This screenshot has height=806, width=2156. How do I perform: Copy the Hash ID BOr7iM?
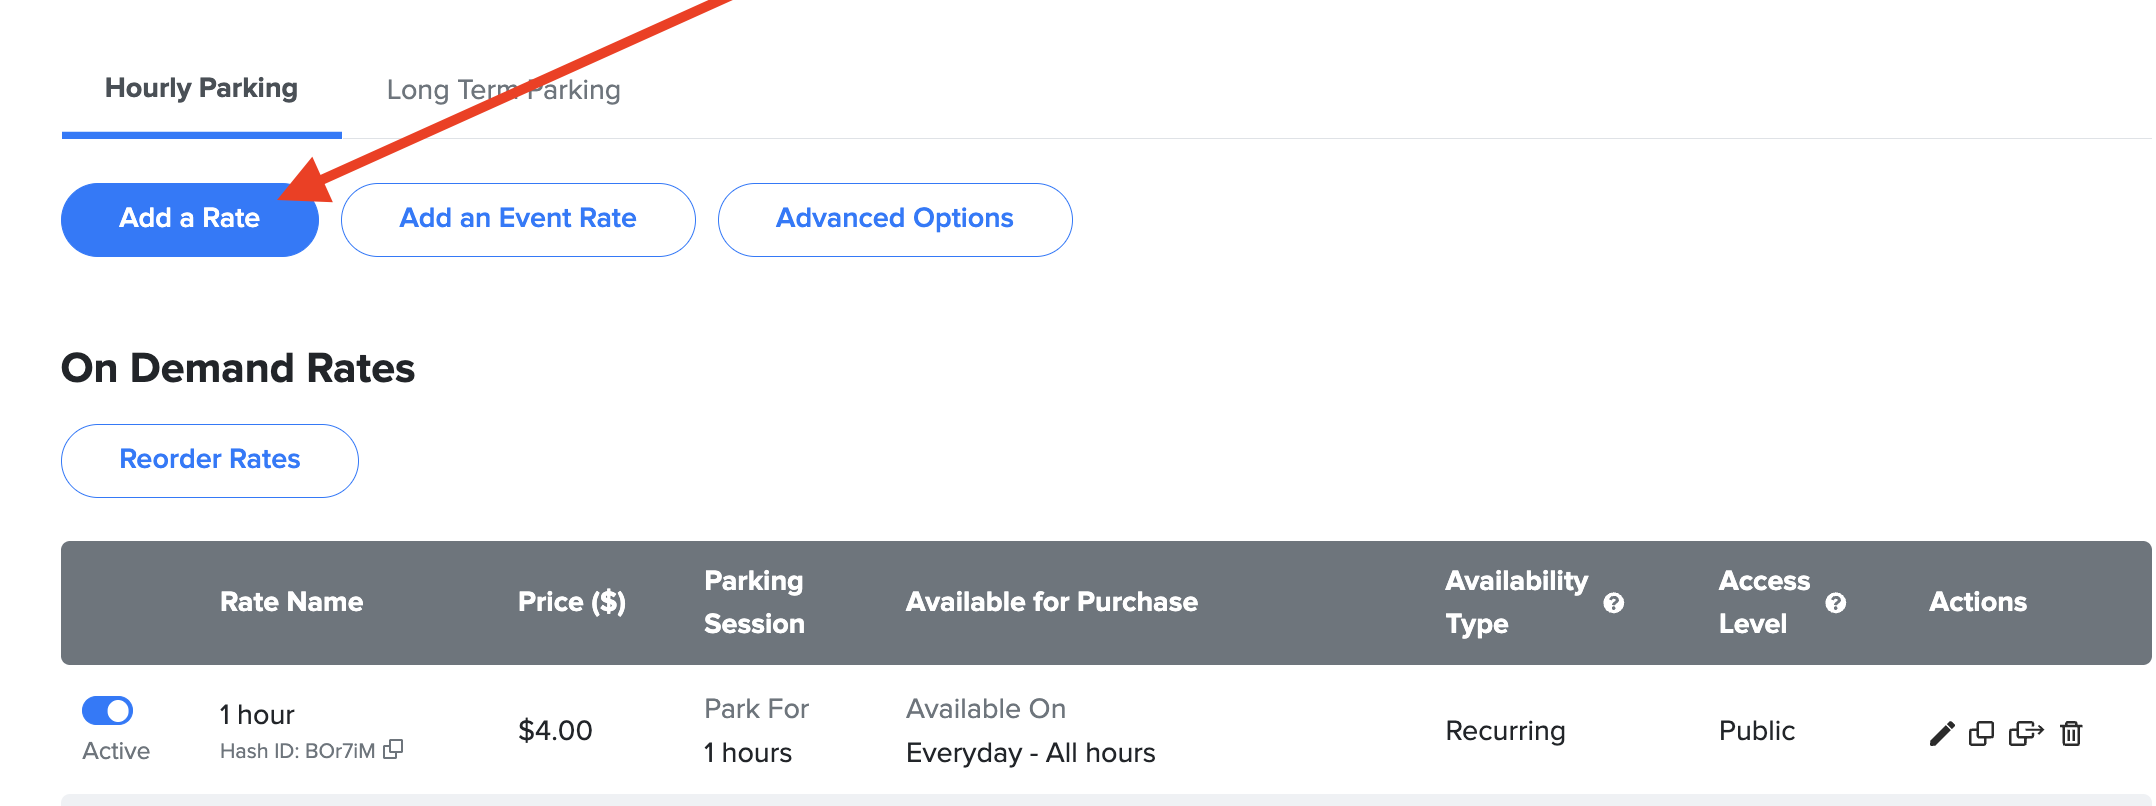394,749
